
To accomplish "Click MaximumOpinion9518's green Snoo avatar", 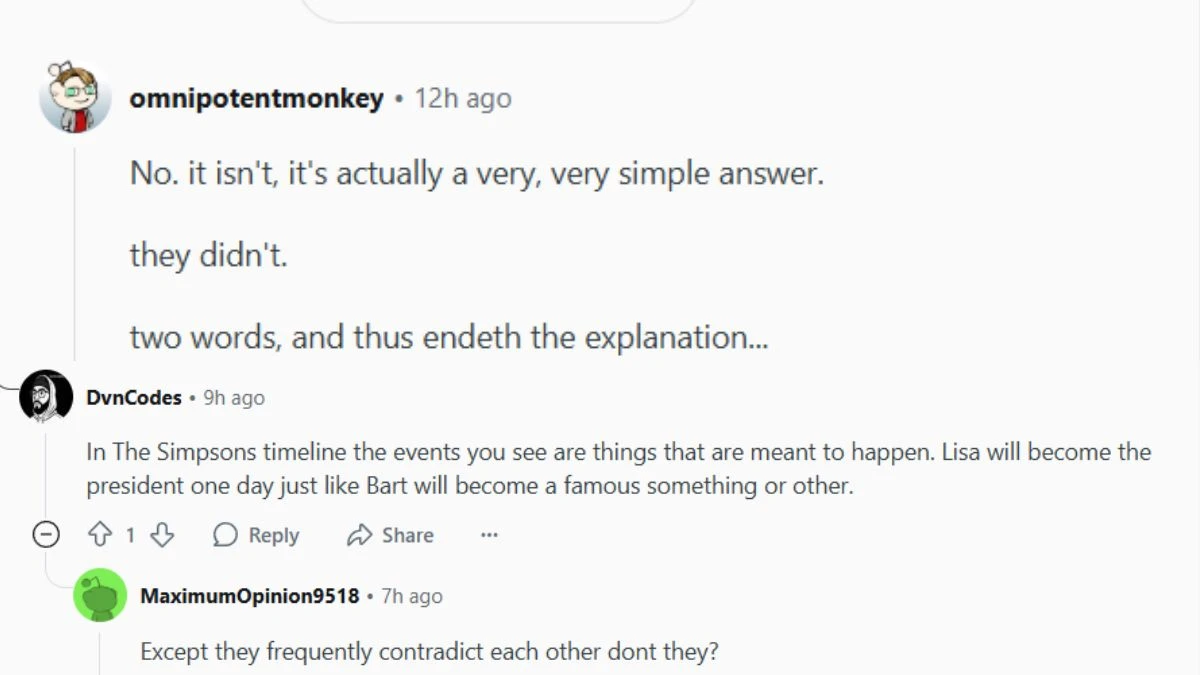I will (x=100, y=595).
